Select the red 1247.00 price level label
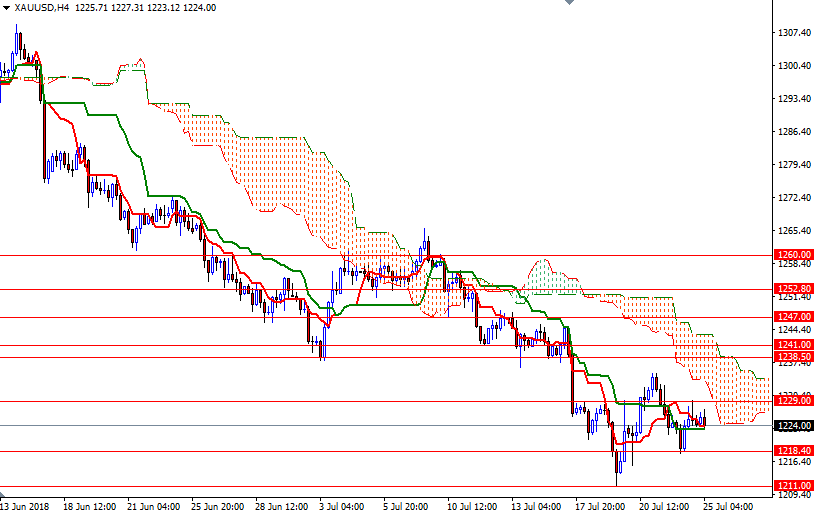The width and height of the screenshot is (814, 514). (794, 317)
